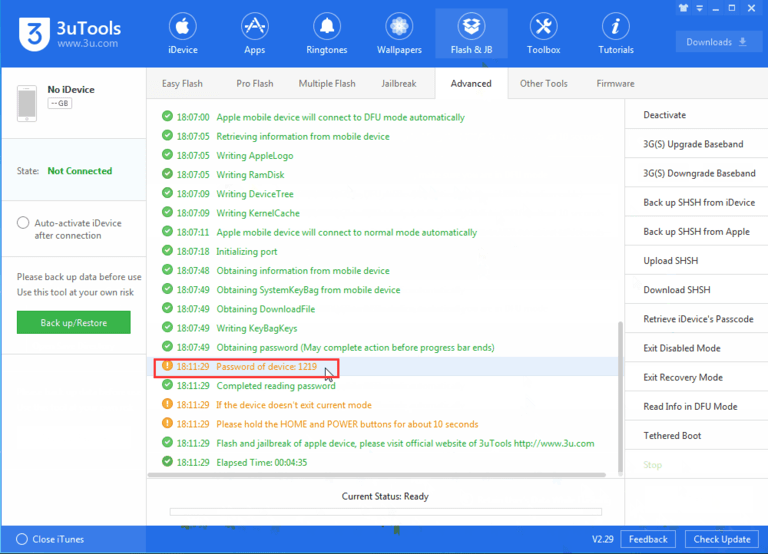The image size is (768, 554).
Task: Click the disabled Stop option
Action: point(696,465)
